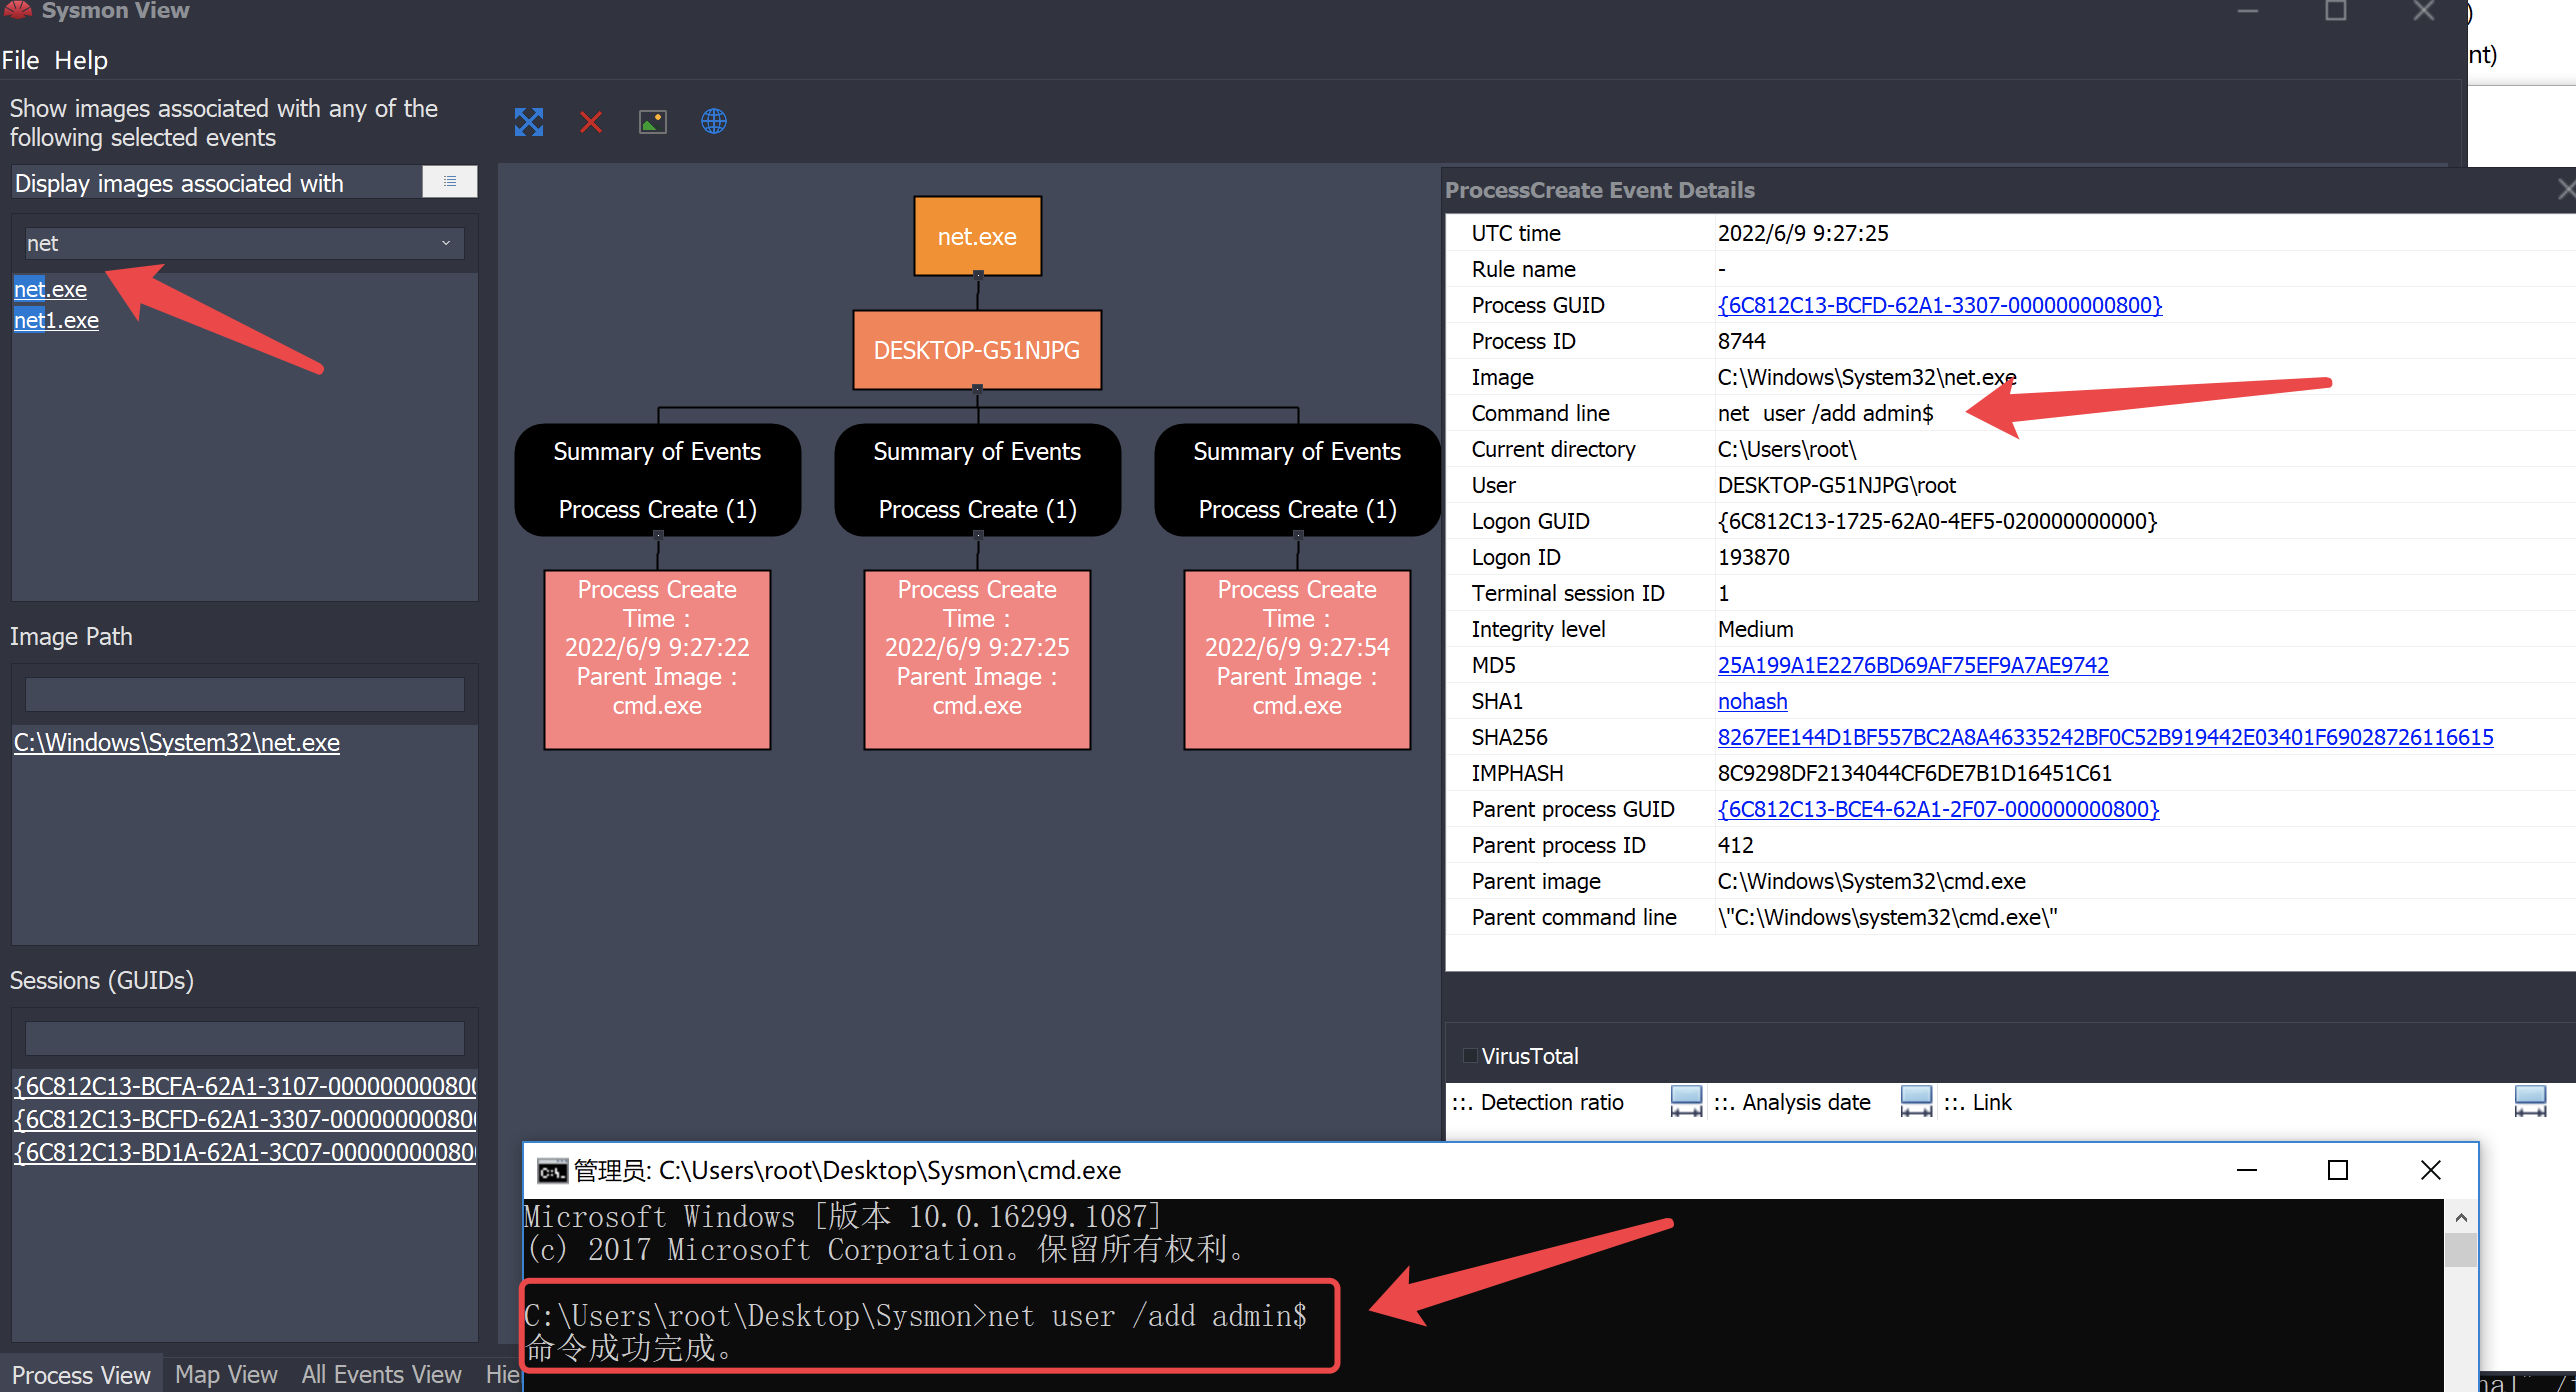
Task: Open the MD5 hash link
Action: point(1912,665)
